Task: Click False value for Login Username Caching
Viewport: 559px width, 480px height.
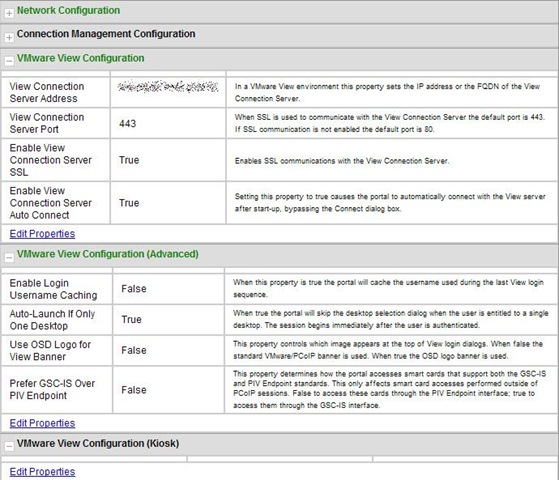Action: pyautogui.click(x=134, y=289)
